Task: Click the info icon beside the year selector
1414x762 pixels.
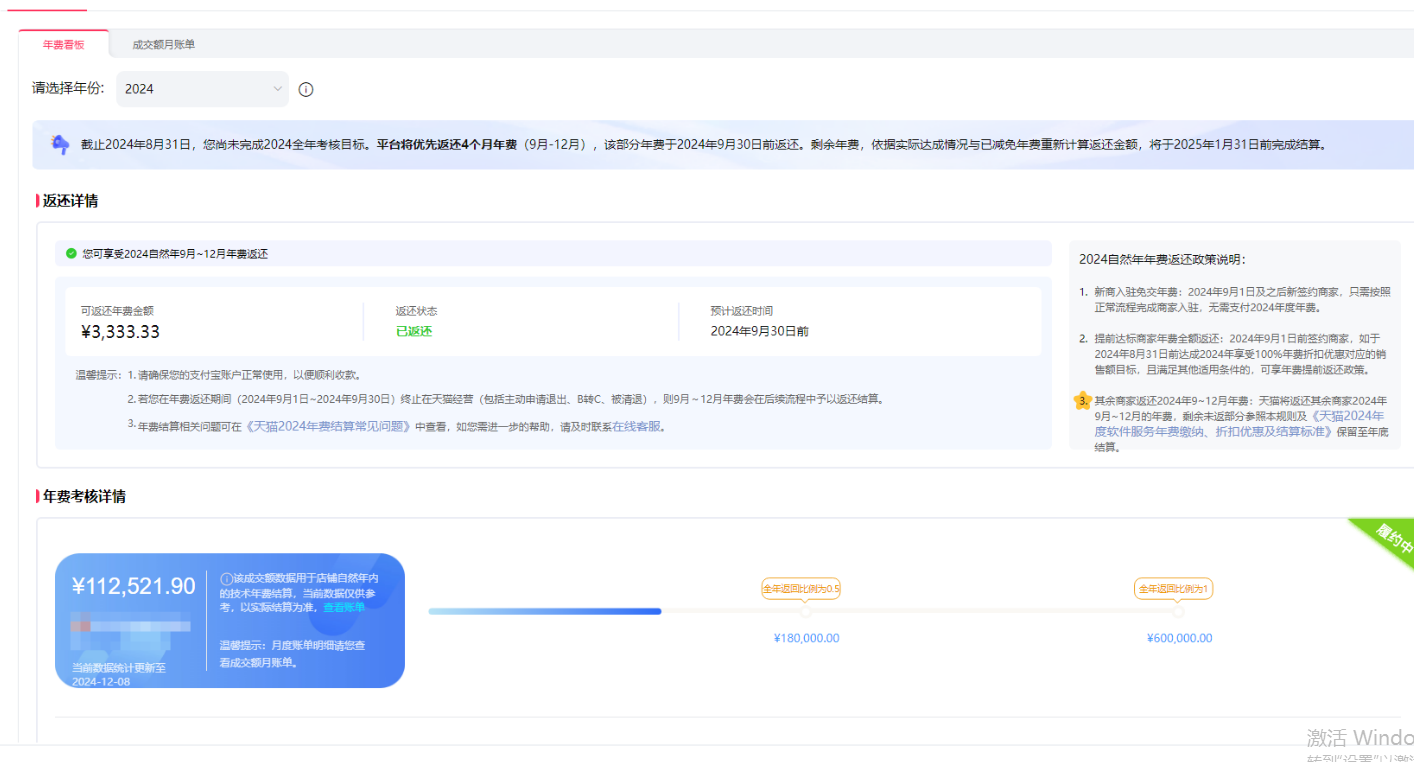Action: pos(306,89)
